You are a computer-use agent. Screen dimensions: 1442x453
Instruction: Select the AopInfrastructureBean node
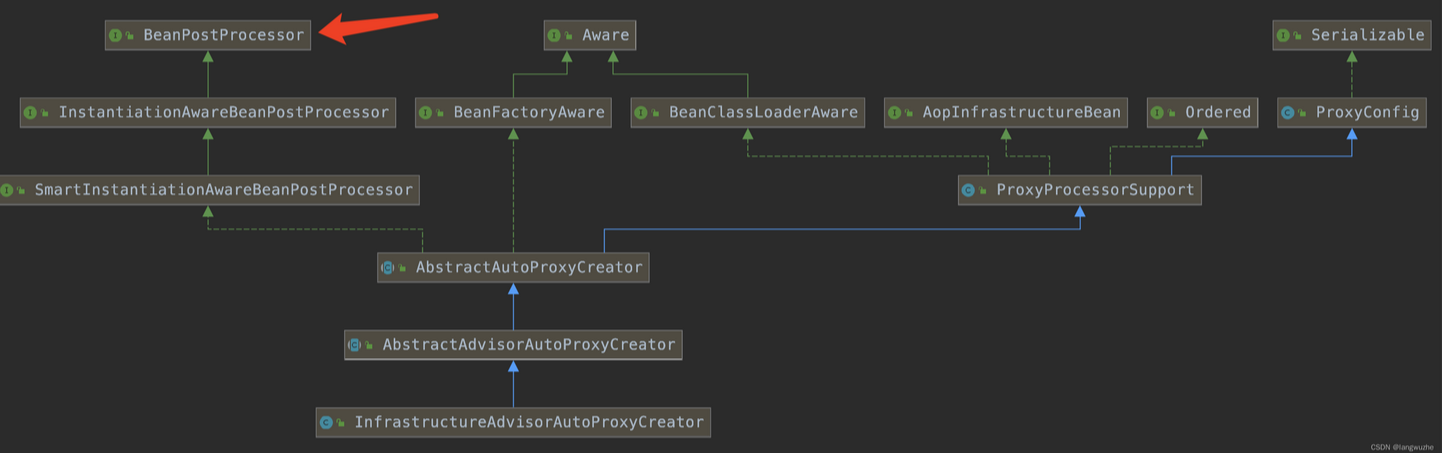pos(1006,112)
